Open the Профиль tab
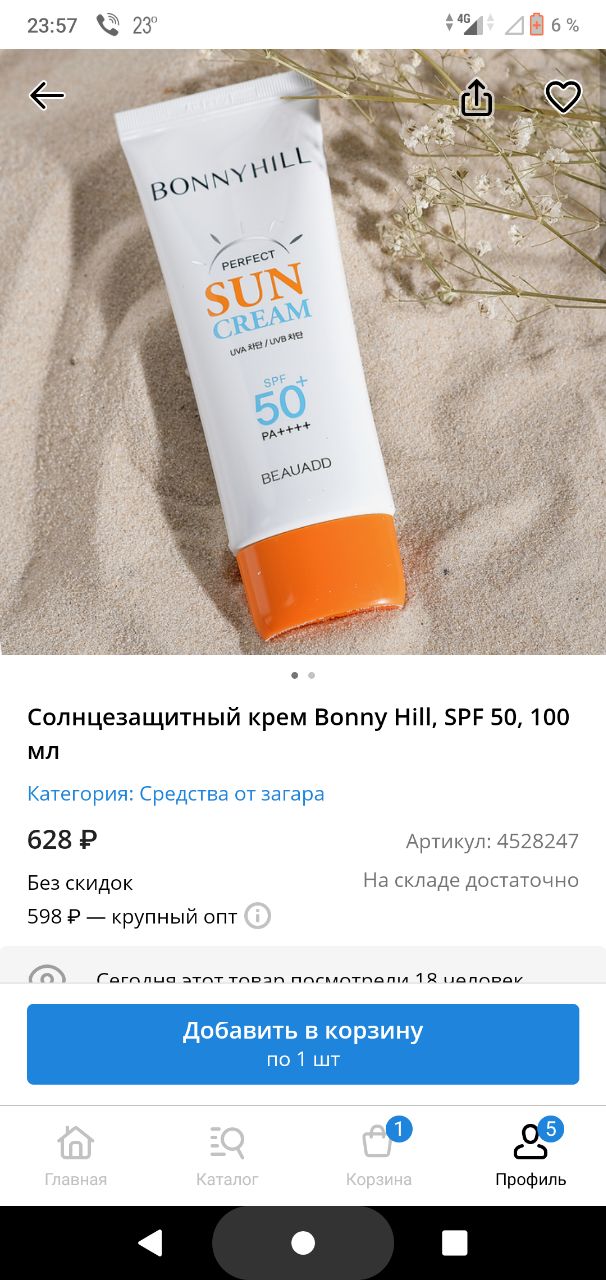Image resolution: width=606 pixels, height=1280 pixels. pyautogui.click(x=531, y=1155)
